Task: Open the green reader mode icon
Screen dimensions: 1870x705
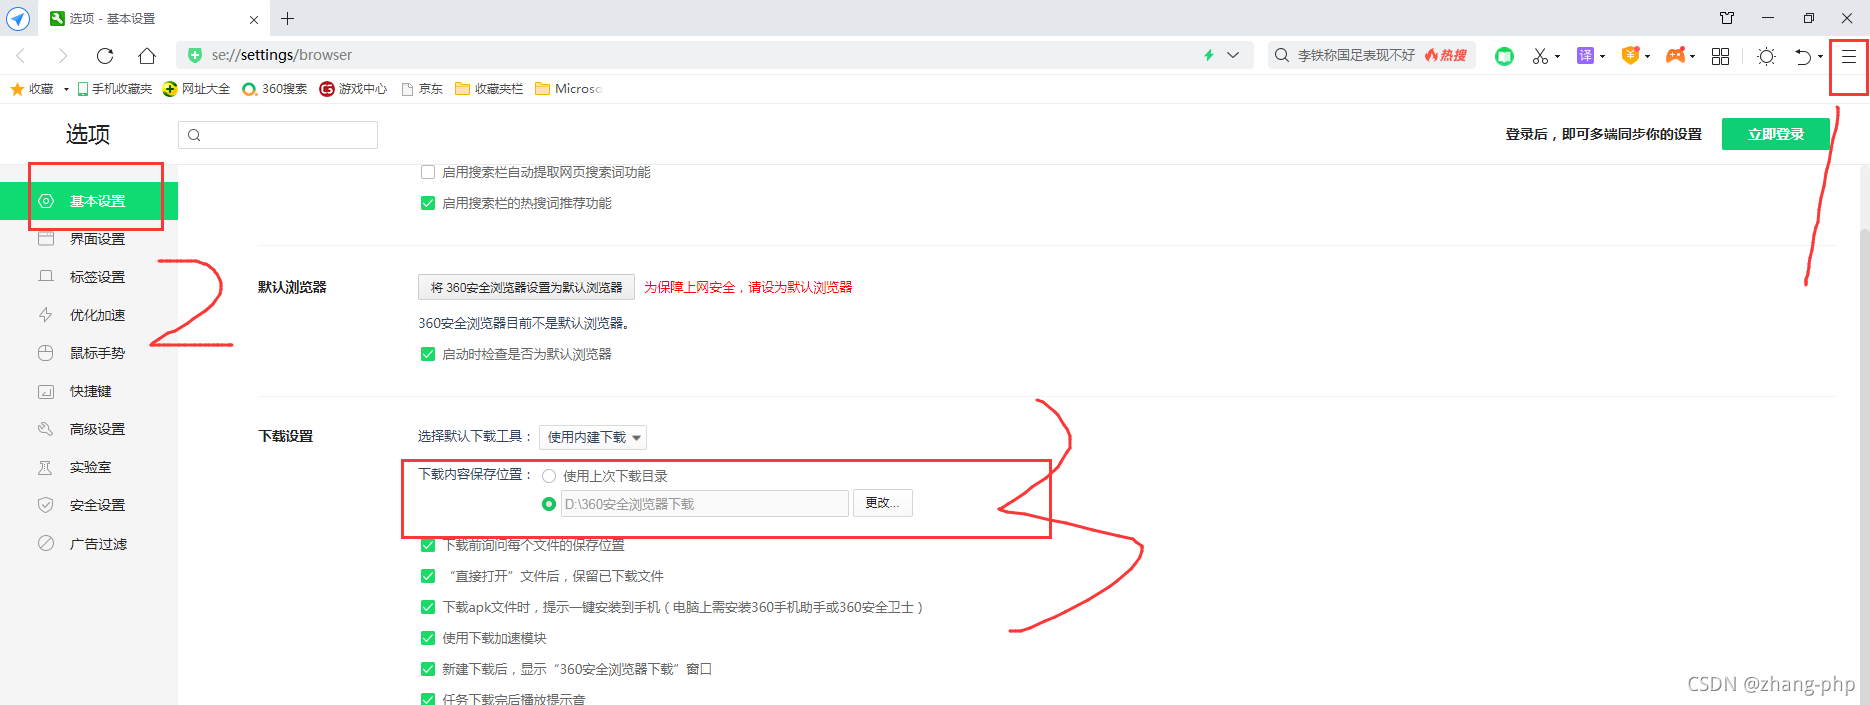Action: pos(1504,56)
